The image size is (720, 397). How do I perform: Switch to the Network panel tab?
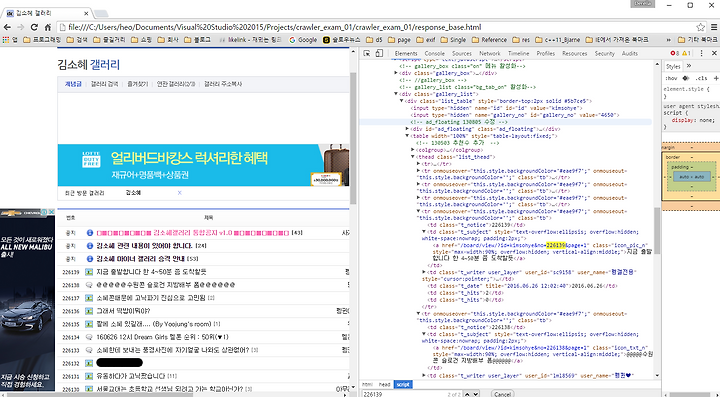click(x=489, y=53)
